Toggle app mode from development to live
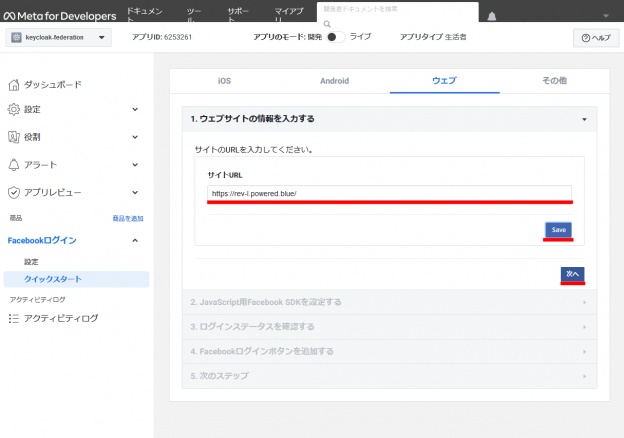Screen dimensions: 624x438 pos(335,37)
